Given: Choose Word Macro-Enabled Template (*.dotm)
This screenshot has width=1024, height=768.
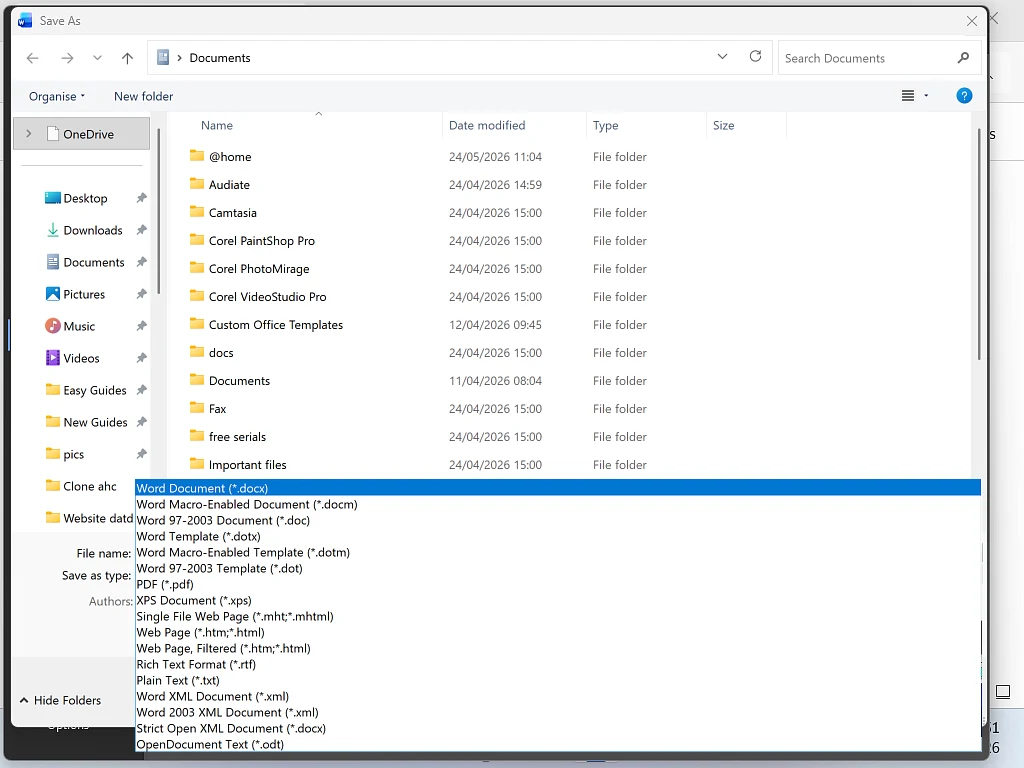Looking at the screenshot, I should (558, 552).
